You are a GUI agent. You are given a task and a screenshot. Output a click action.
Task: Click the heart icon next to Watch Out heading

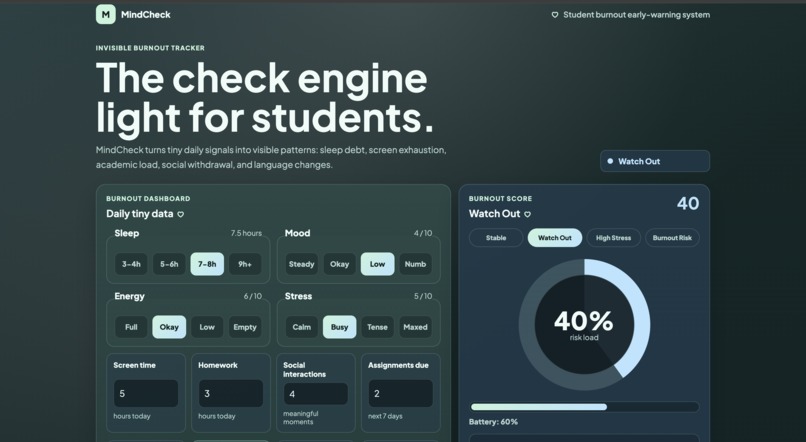(x=527, y=214)
